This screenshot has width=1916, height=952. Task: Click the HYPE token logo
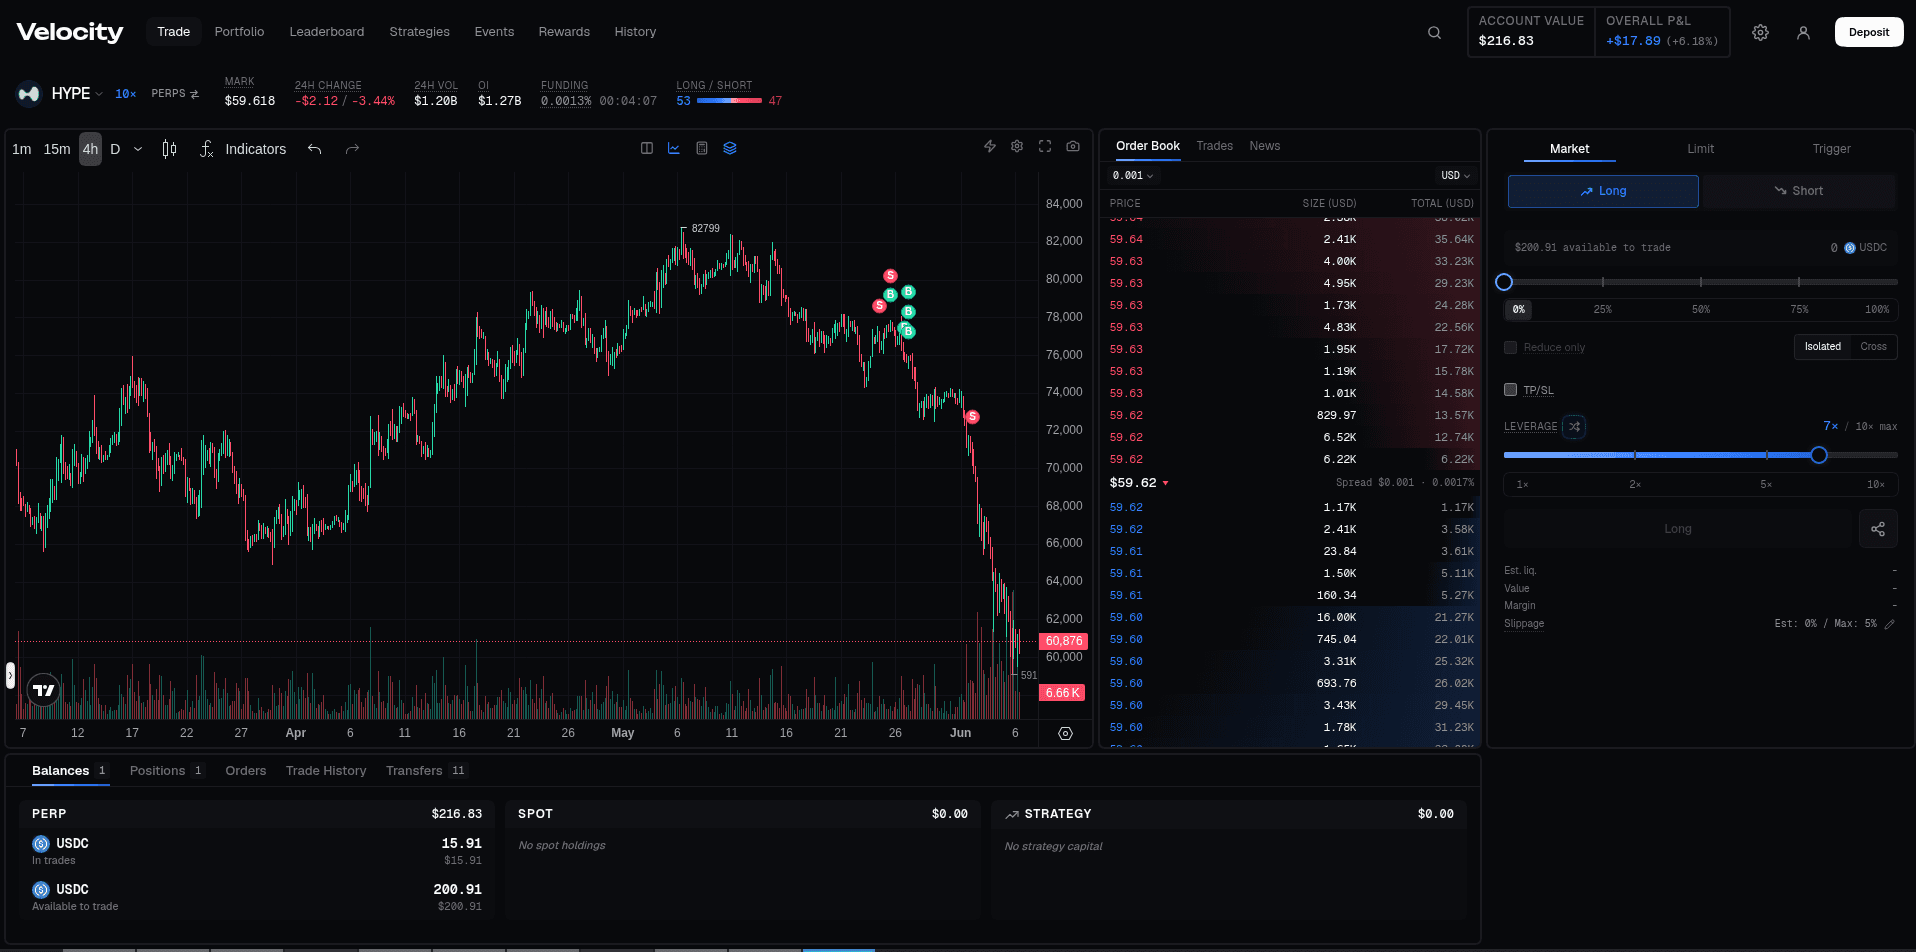[x=29, y=93]
